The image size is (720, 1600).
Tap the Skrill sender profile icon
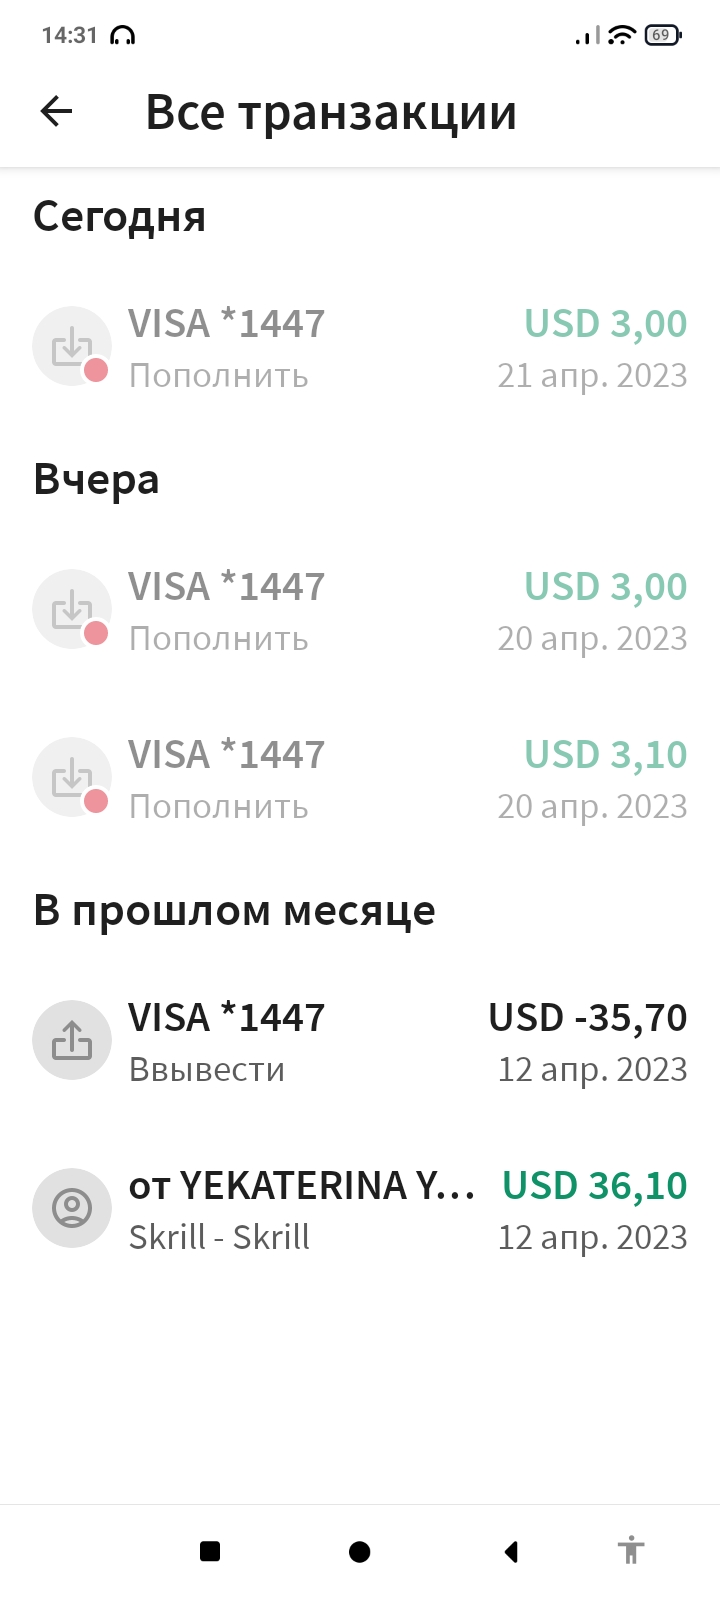point(72,1208)
